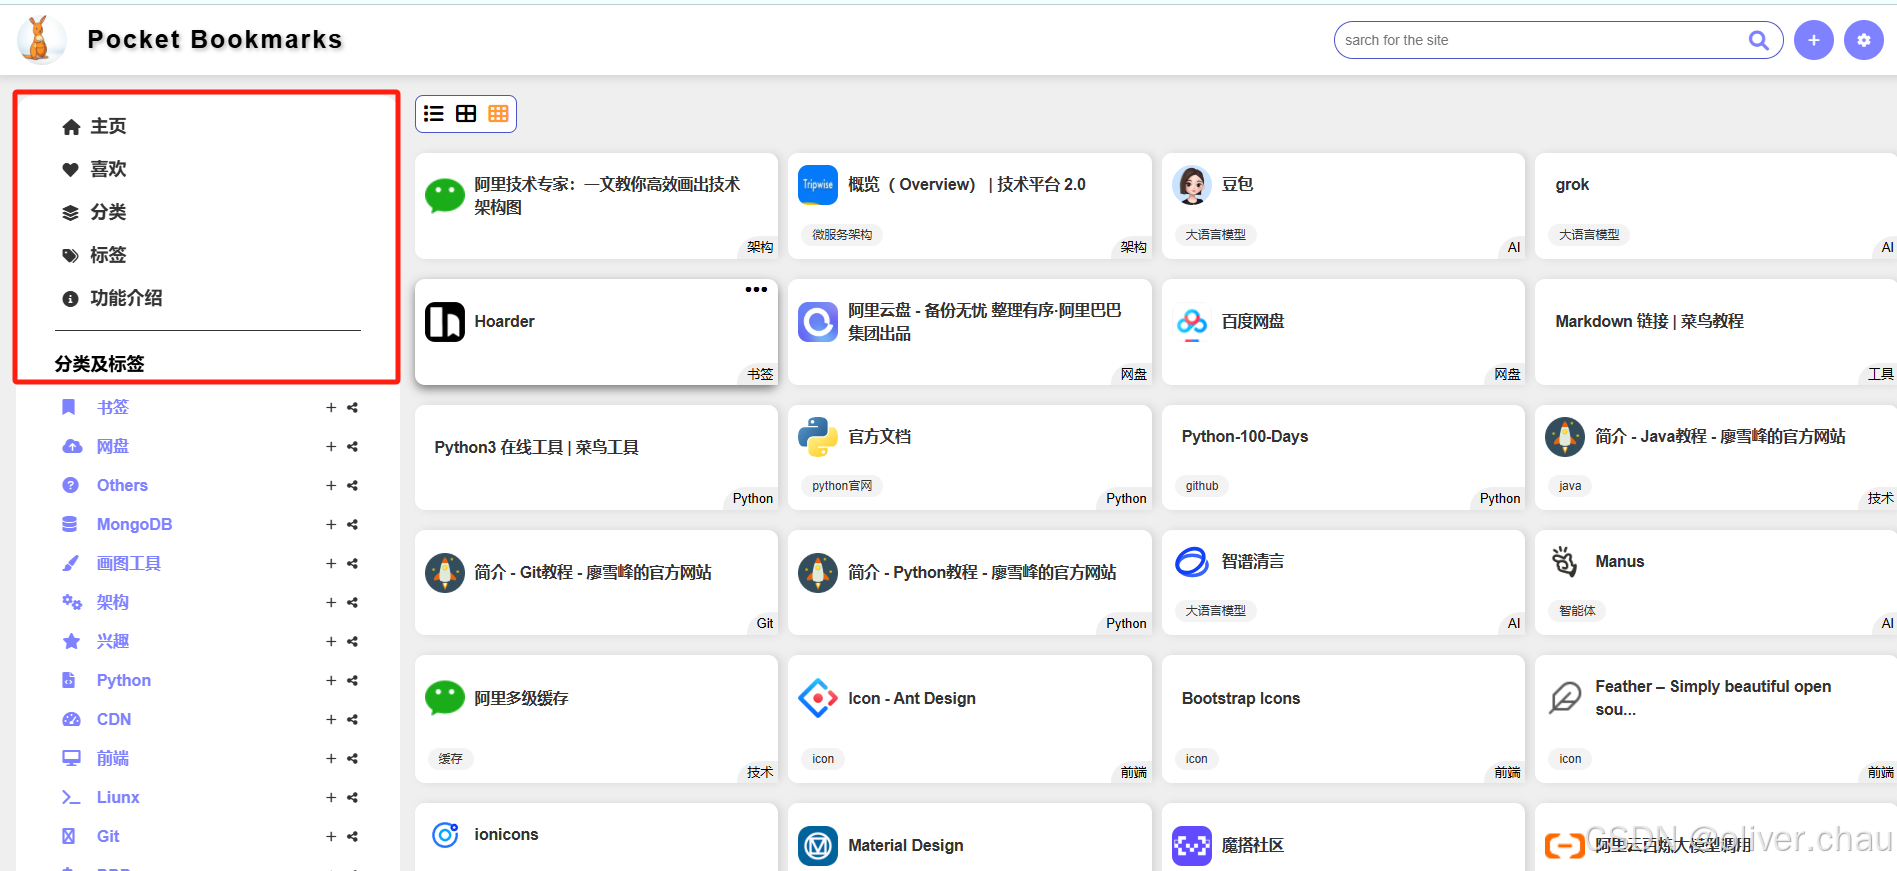1897x871 pixels.
Task: Click plus icon next to 书签
Action: 331,407
